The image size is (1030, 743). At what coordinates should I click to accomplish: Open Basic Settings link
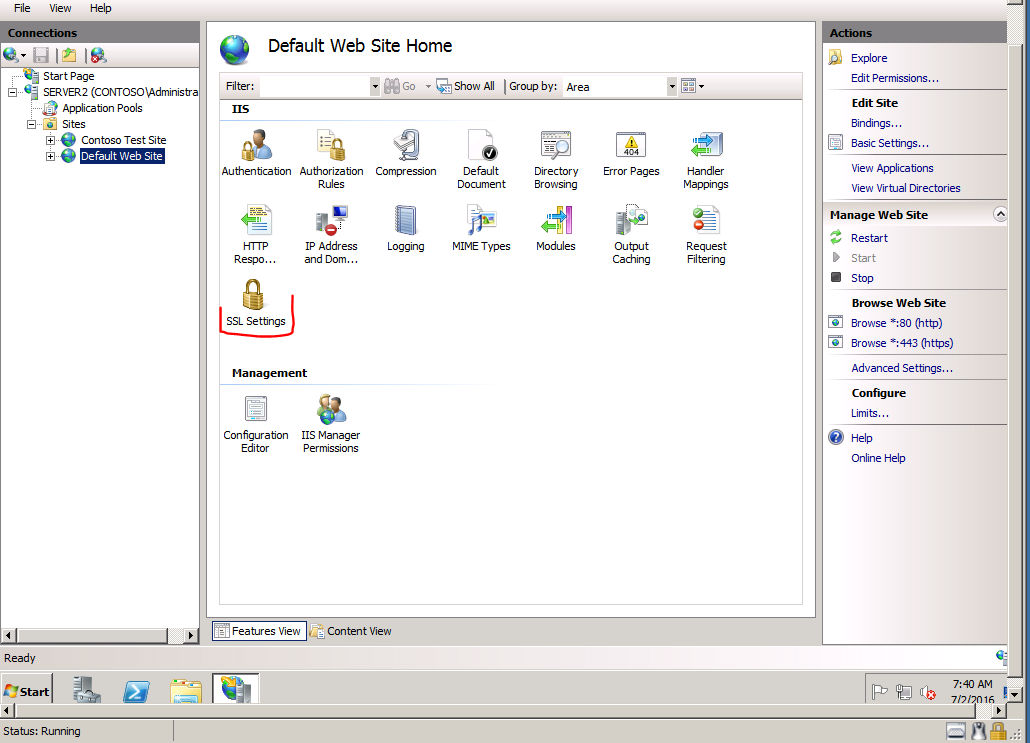click(889, 143)
